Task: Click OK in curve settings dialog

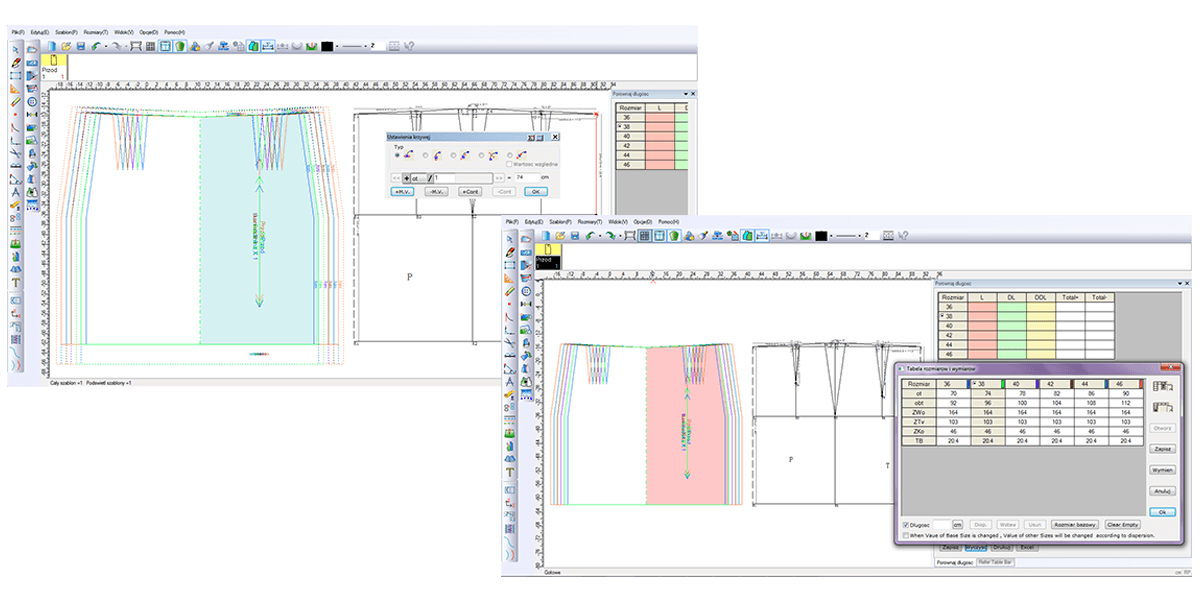Action: click(536, 192)
